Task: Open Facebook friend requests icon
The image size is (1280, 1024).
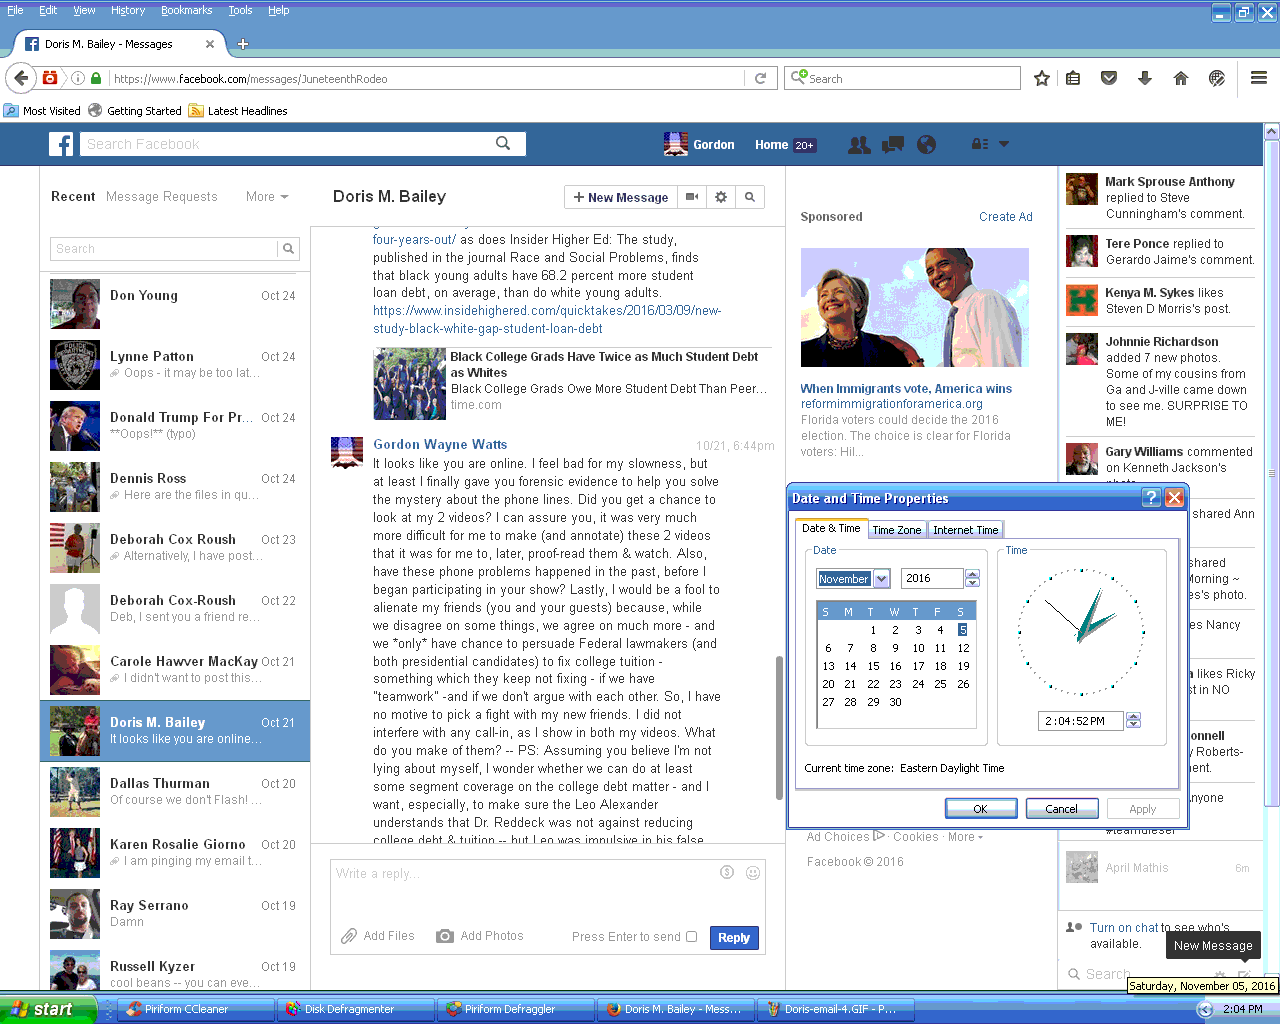Action: tap(859, 145)
